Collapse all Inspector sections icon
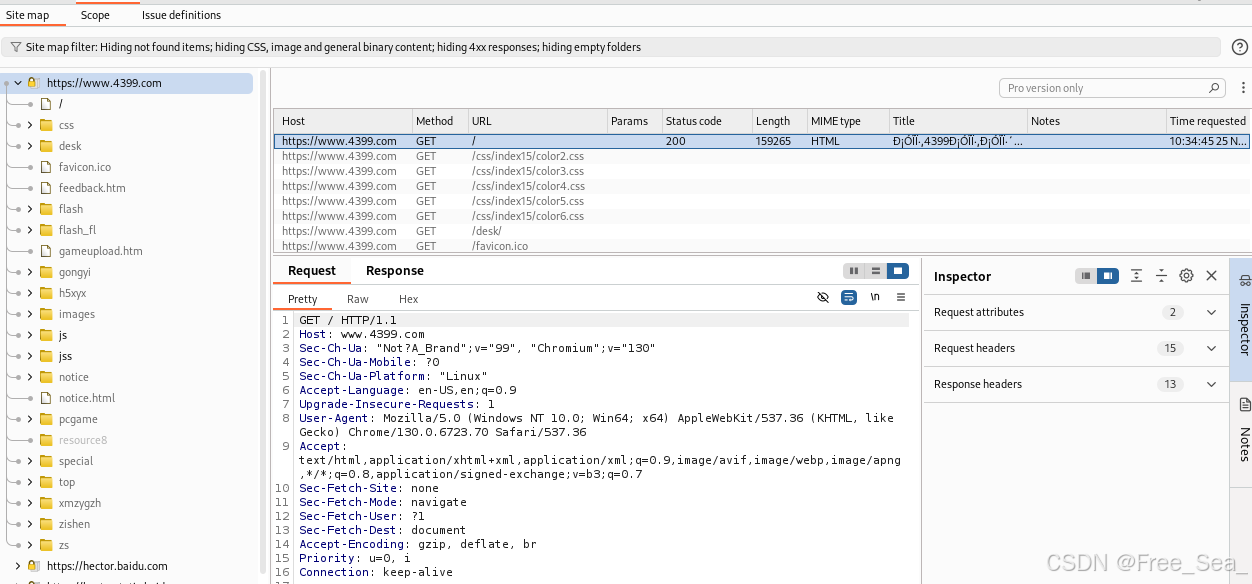The image size is (1252, 584). tap(1161, 276)
